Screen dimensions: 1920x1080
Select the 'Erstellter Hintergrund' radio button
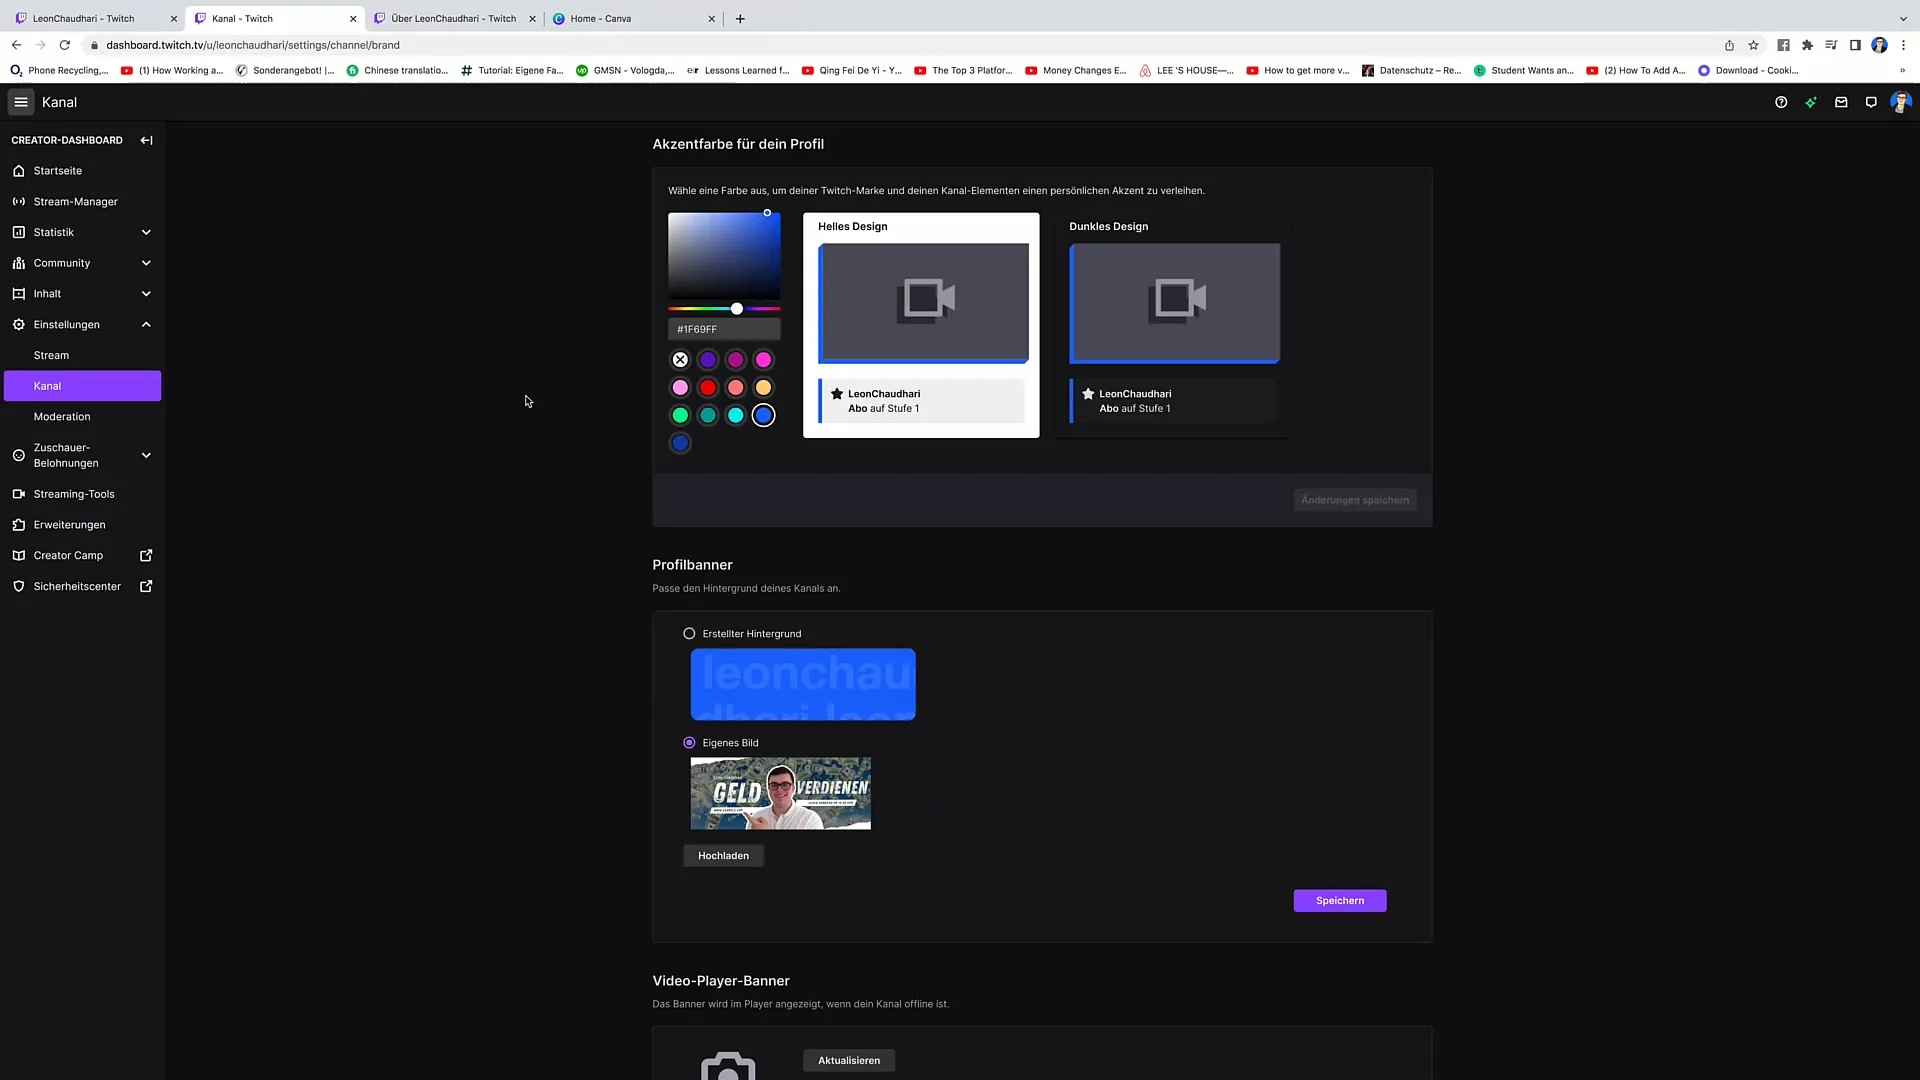pos(688,633)
